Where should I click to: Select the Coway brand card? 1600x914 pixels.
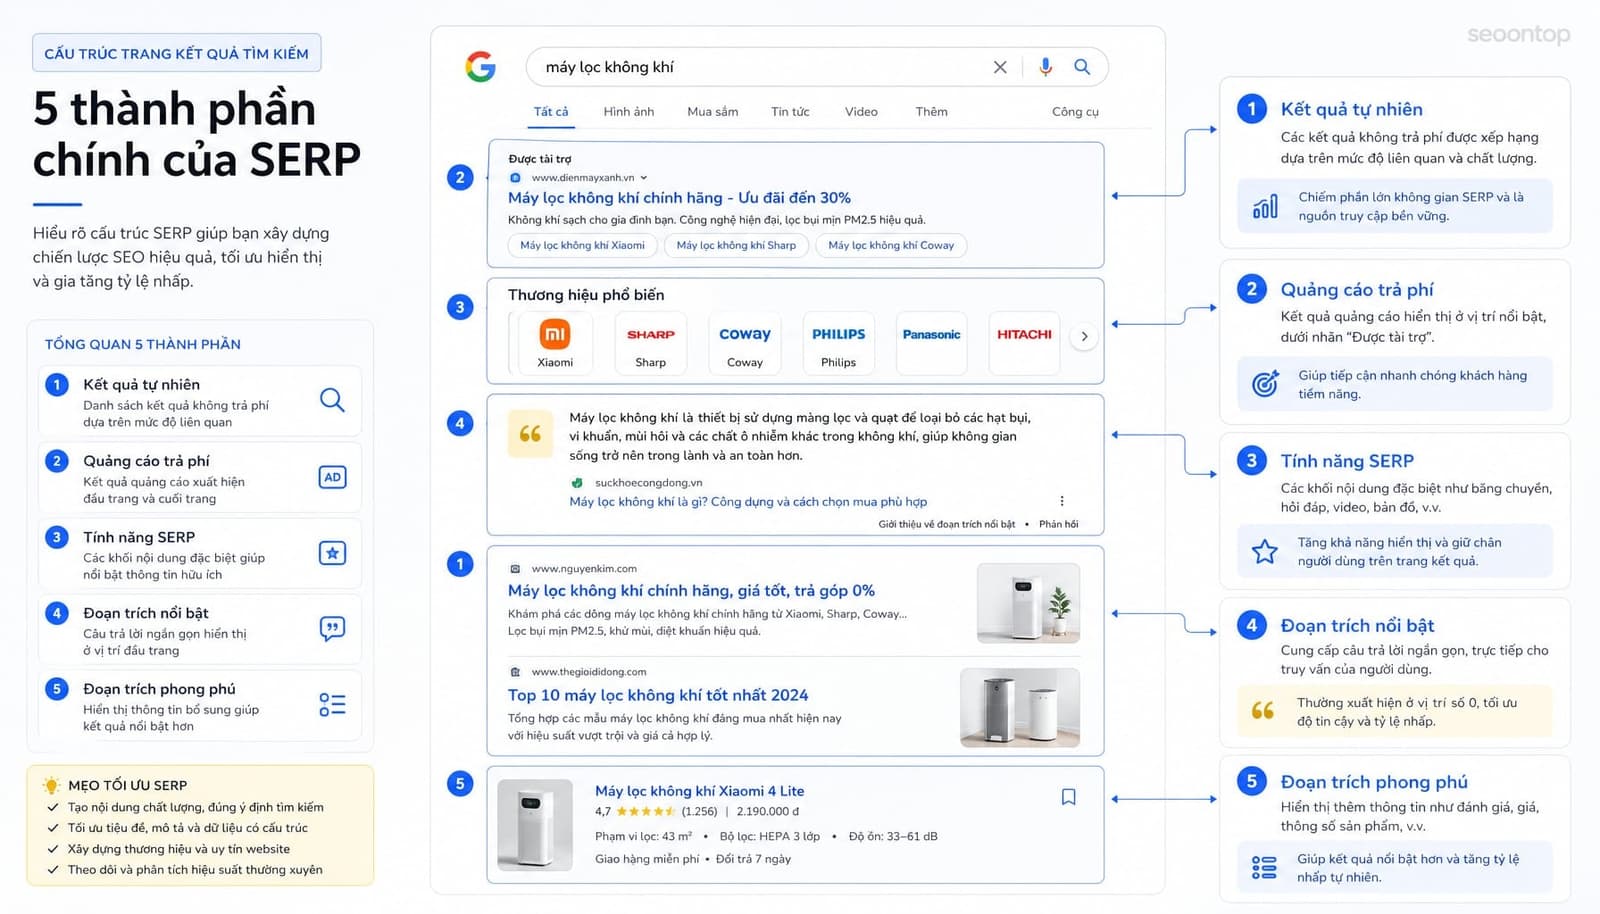[x=745, y=343]
